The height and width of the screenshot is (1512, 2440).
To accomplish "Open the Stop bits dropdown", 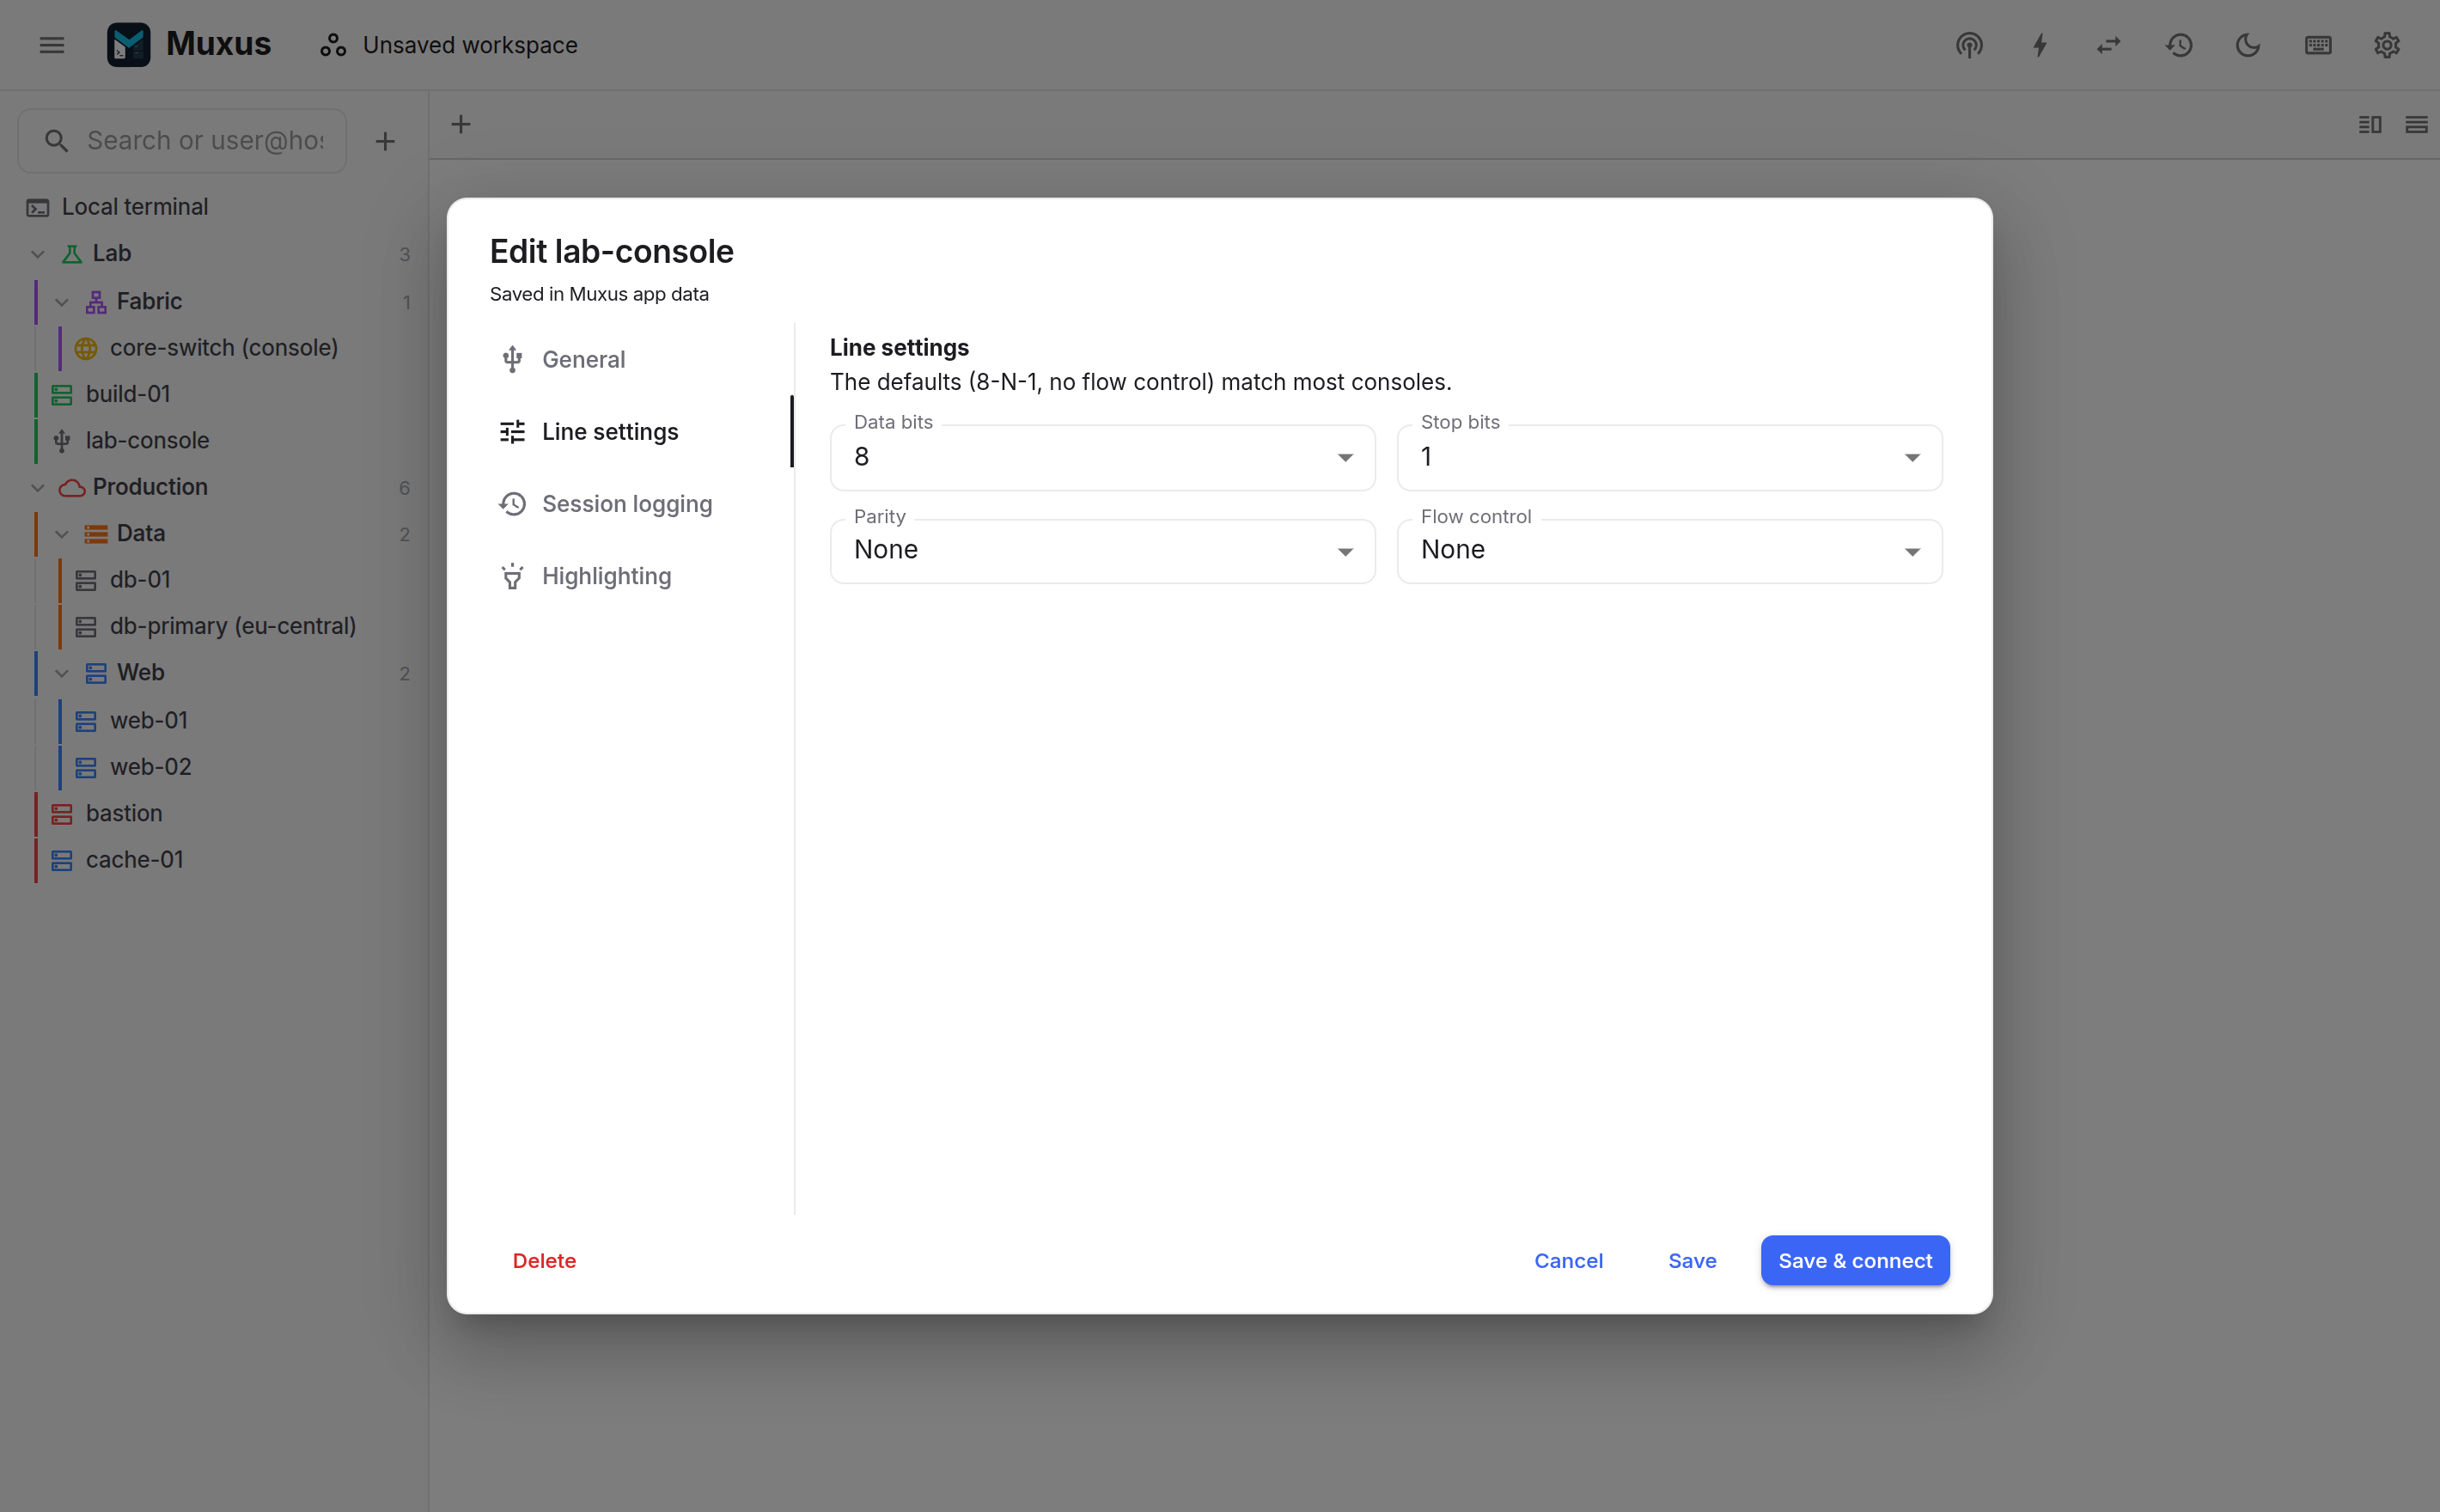I will click(1669, 458).
